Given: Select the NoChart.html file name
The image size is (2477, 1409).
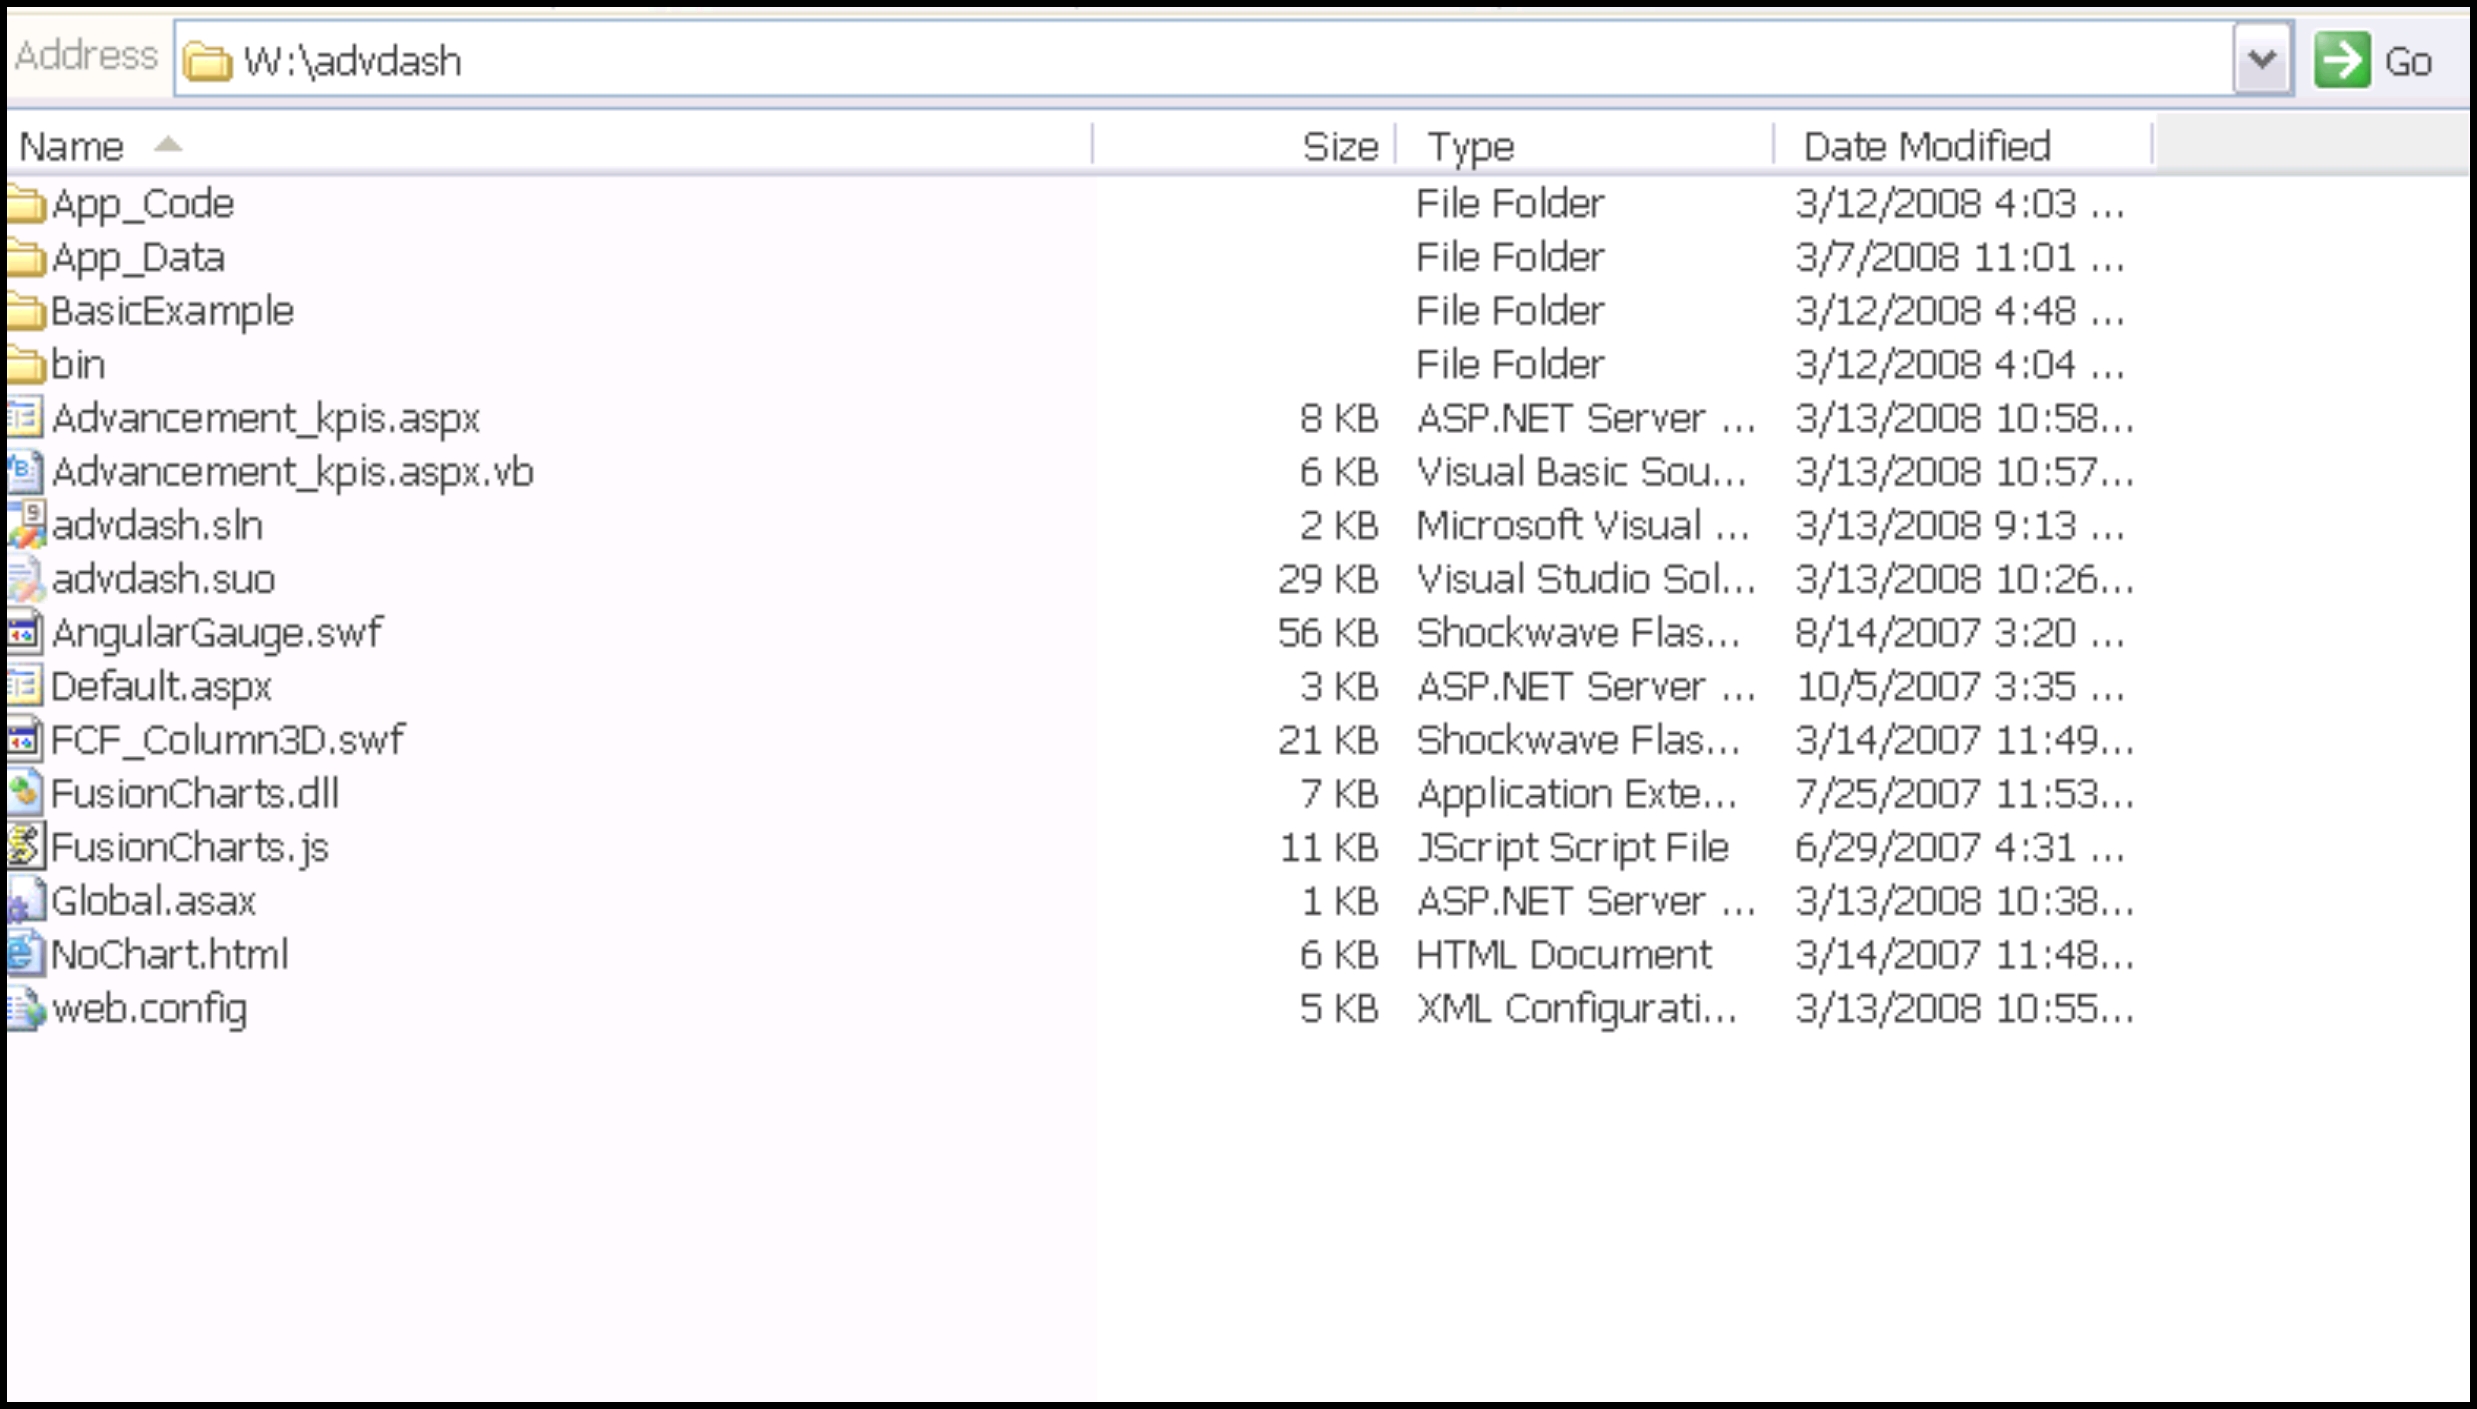Looking at the screenshot, I should point(170,955).
